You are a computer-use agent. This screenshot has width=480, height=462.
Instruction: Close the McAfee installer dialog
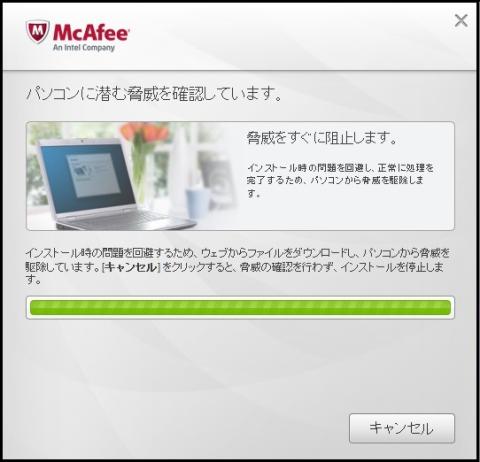pos(461,21)
